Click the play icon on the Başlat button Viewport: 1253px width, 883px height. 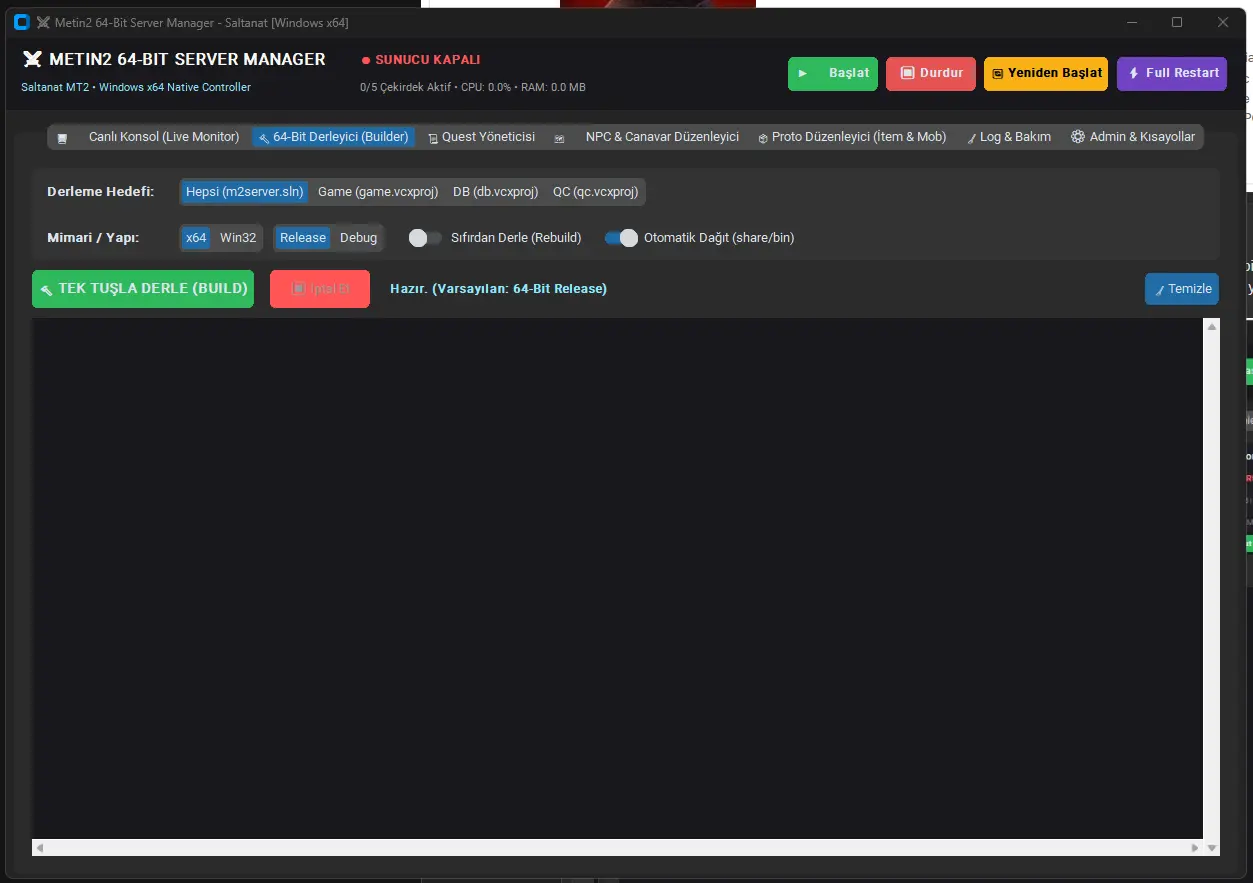pyautogui.click(x=803, y=73)
